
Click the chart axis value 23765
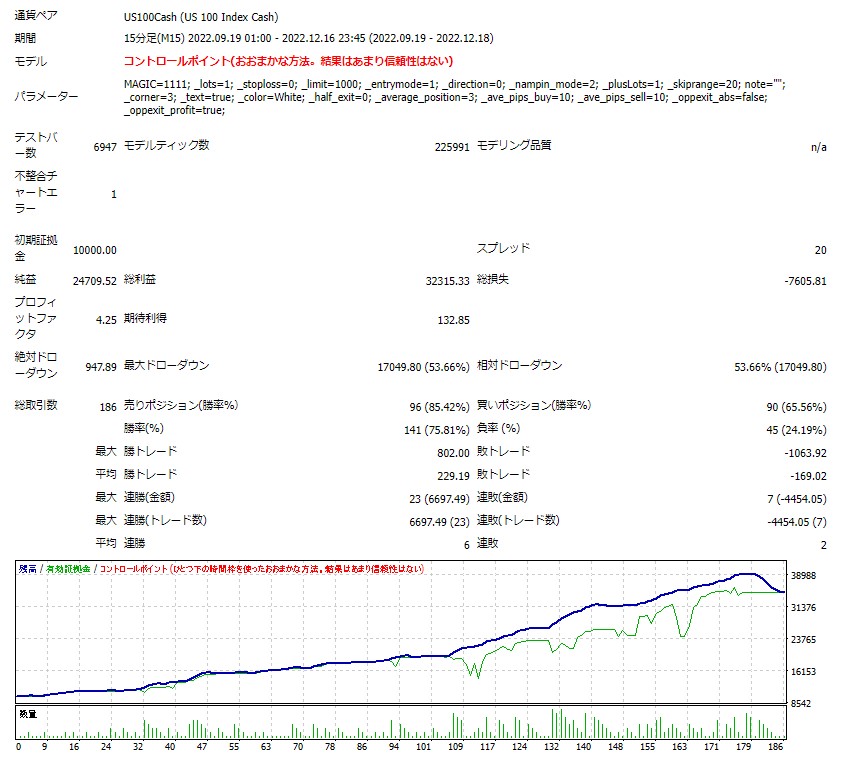pos(803,640)
